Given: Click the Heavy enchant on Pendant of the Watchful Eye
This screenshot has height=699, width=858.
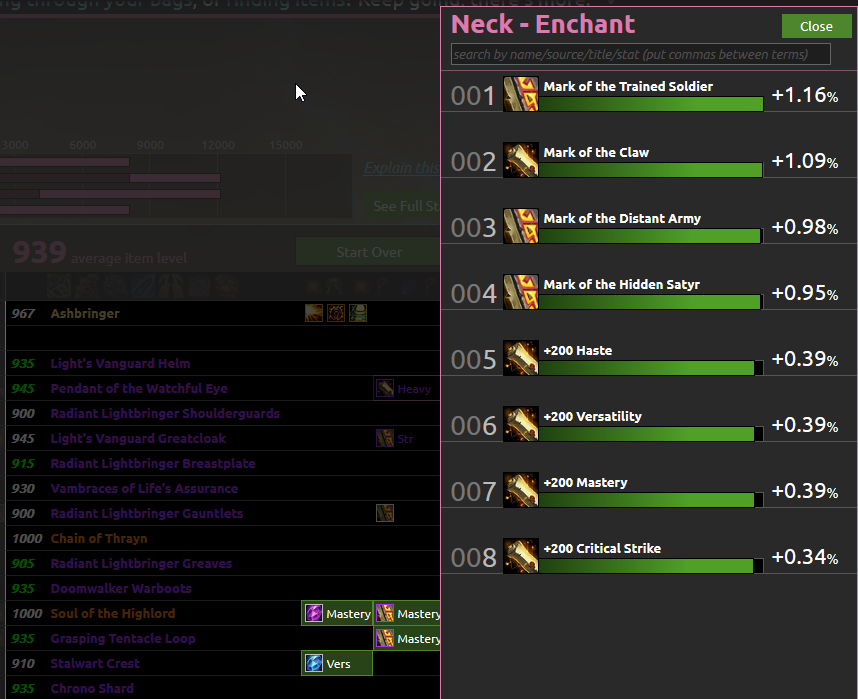Looking at the screenshot, I should point(407,389).
